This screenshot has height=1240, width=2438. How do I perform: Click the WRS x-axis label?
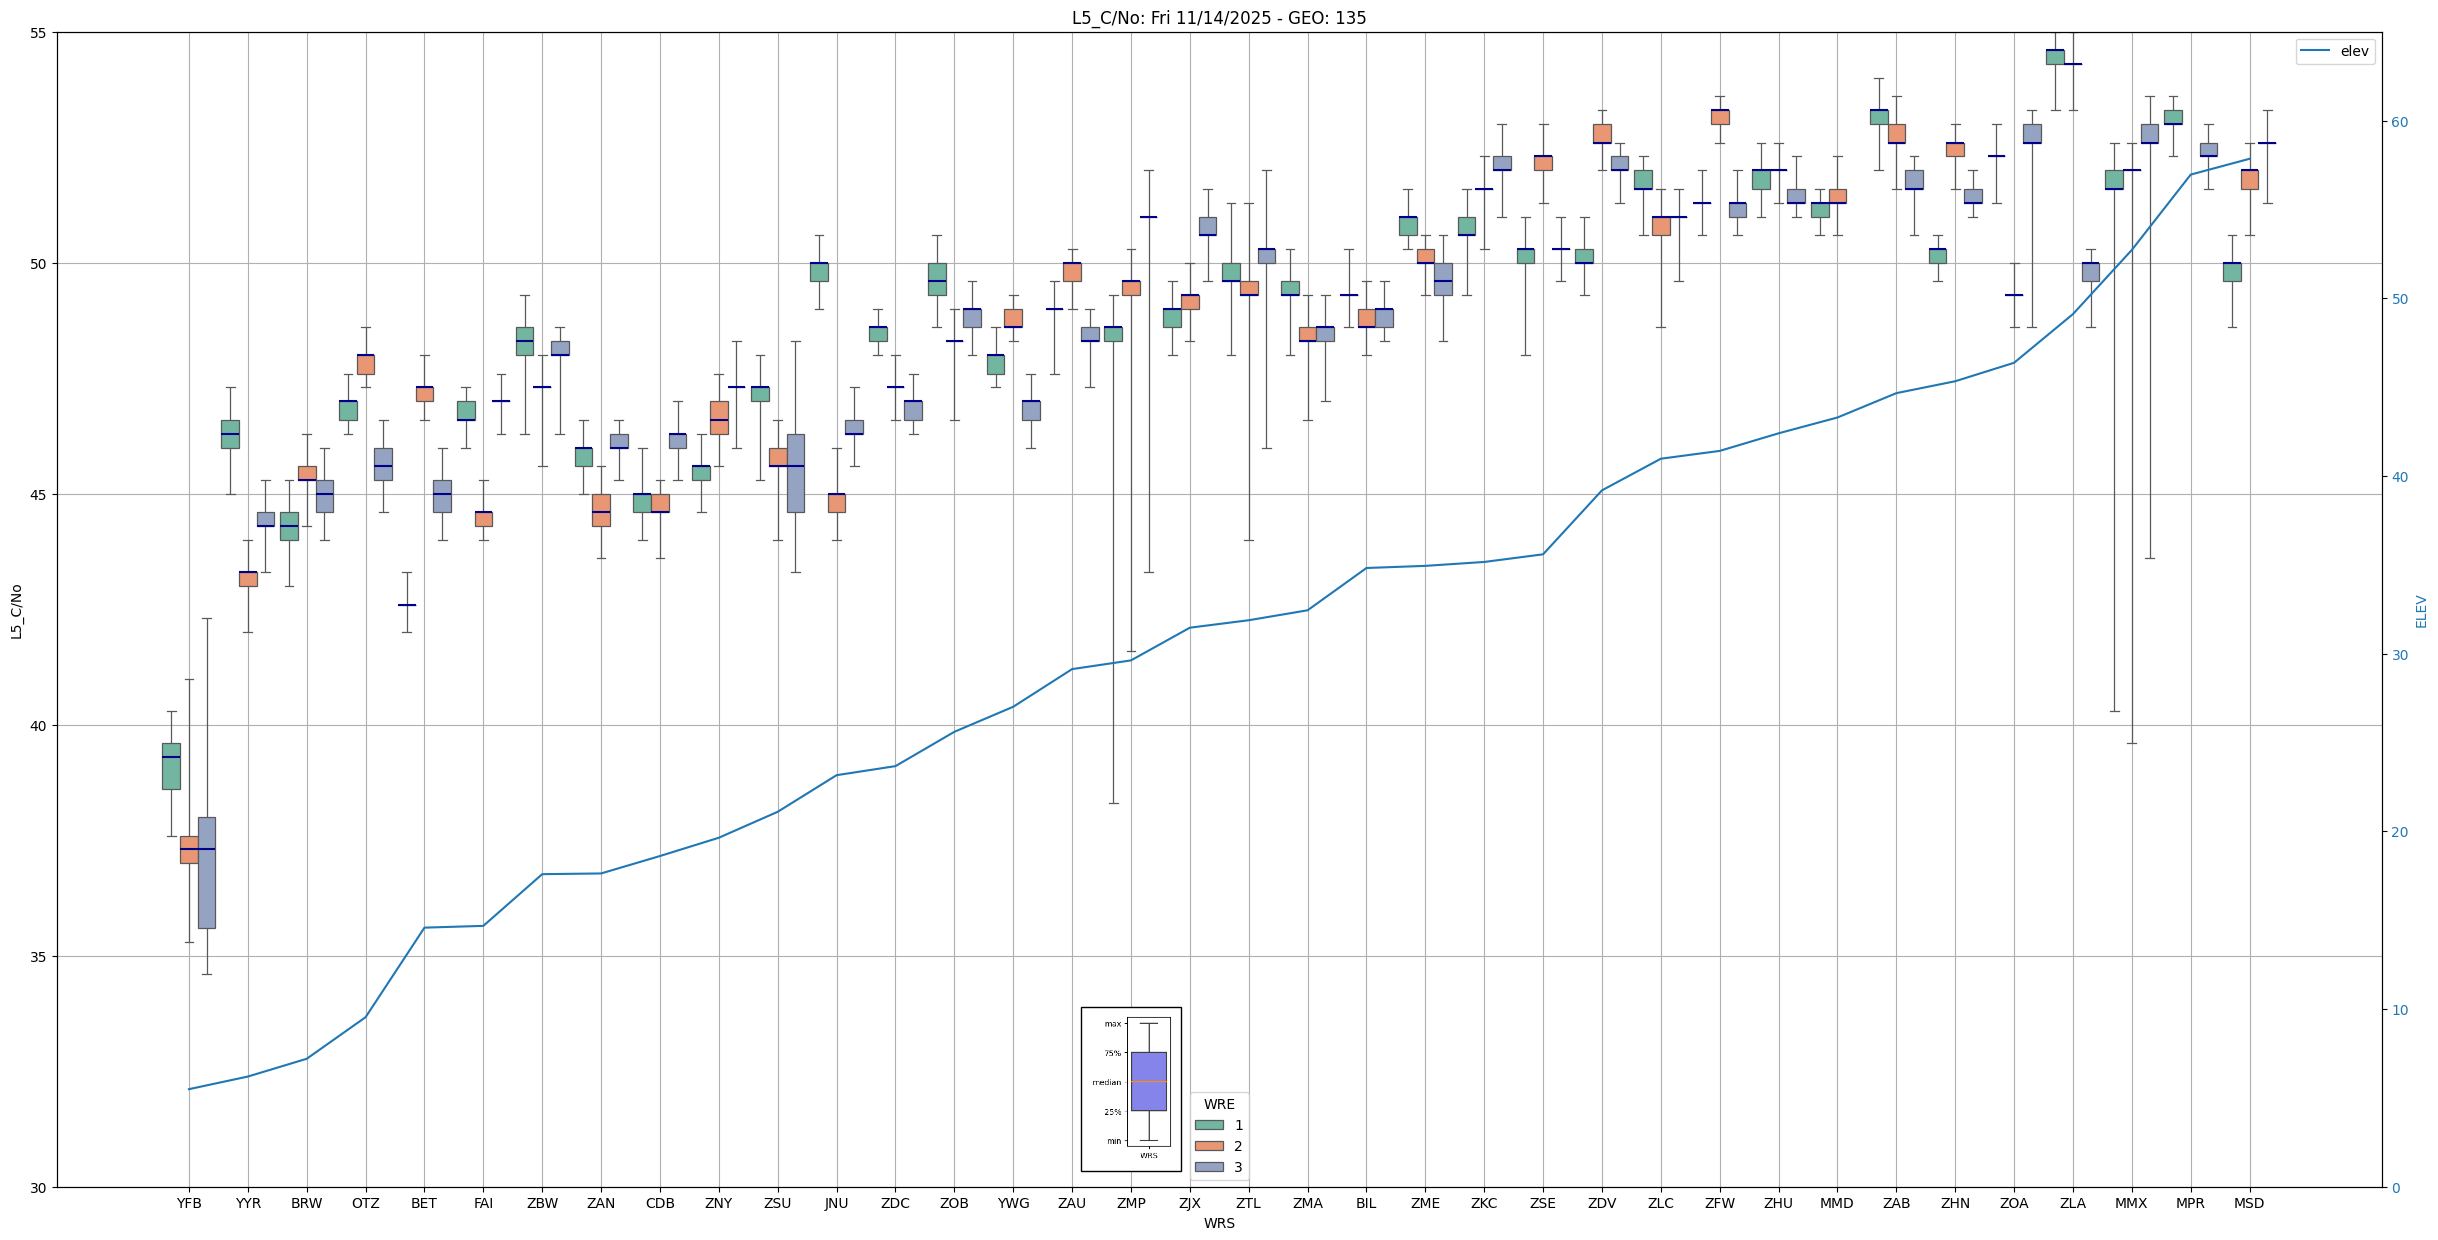pyautogui.click(x=1219, y=1223)
